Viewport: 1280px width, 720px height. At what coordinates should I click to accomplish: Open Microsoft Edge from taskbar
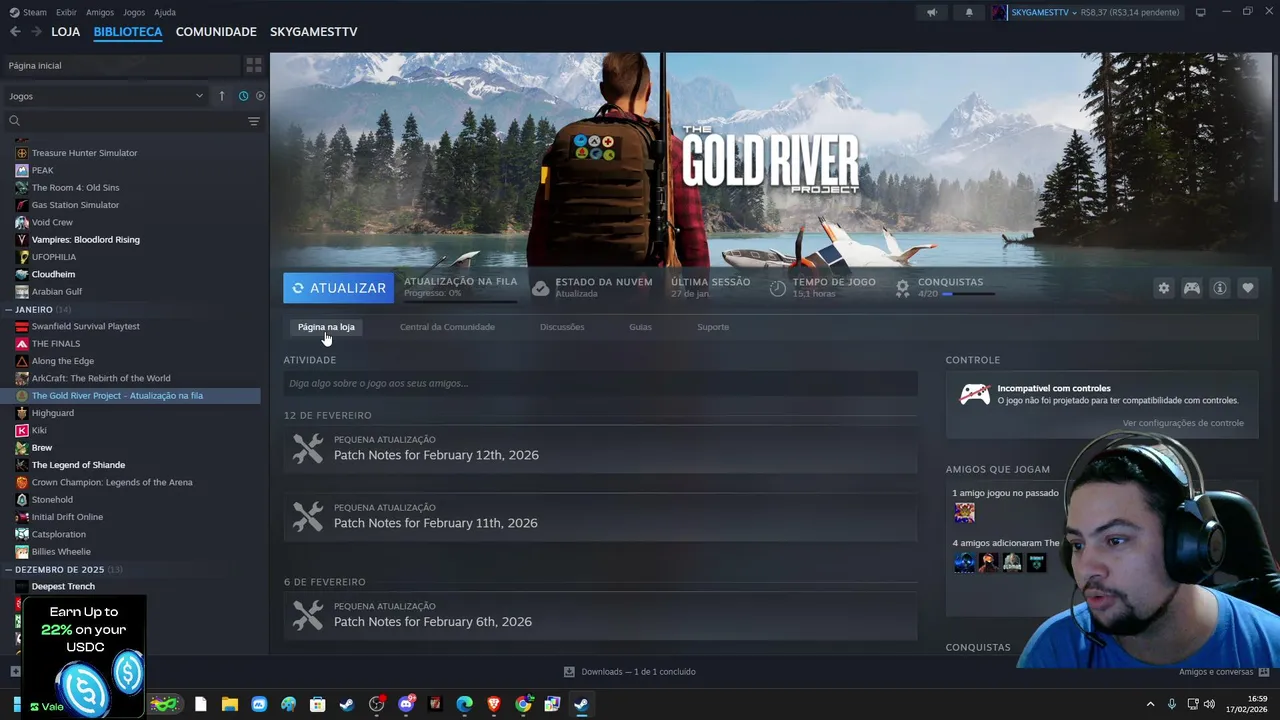[x=464, y=704]
